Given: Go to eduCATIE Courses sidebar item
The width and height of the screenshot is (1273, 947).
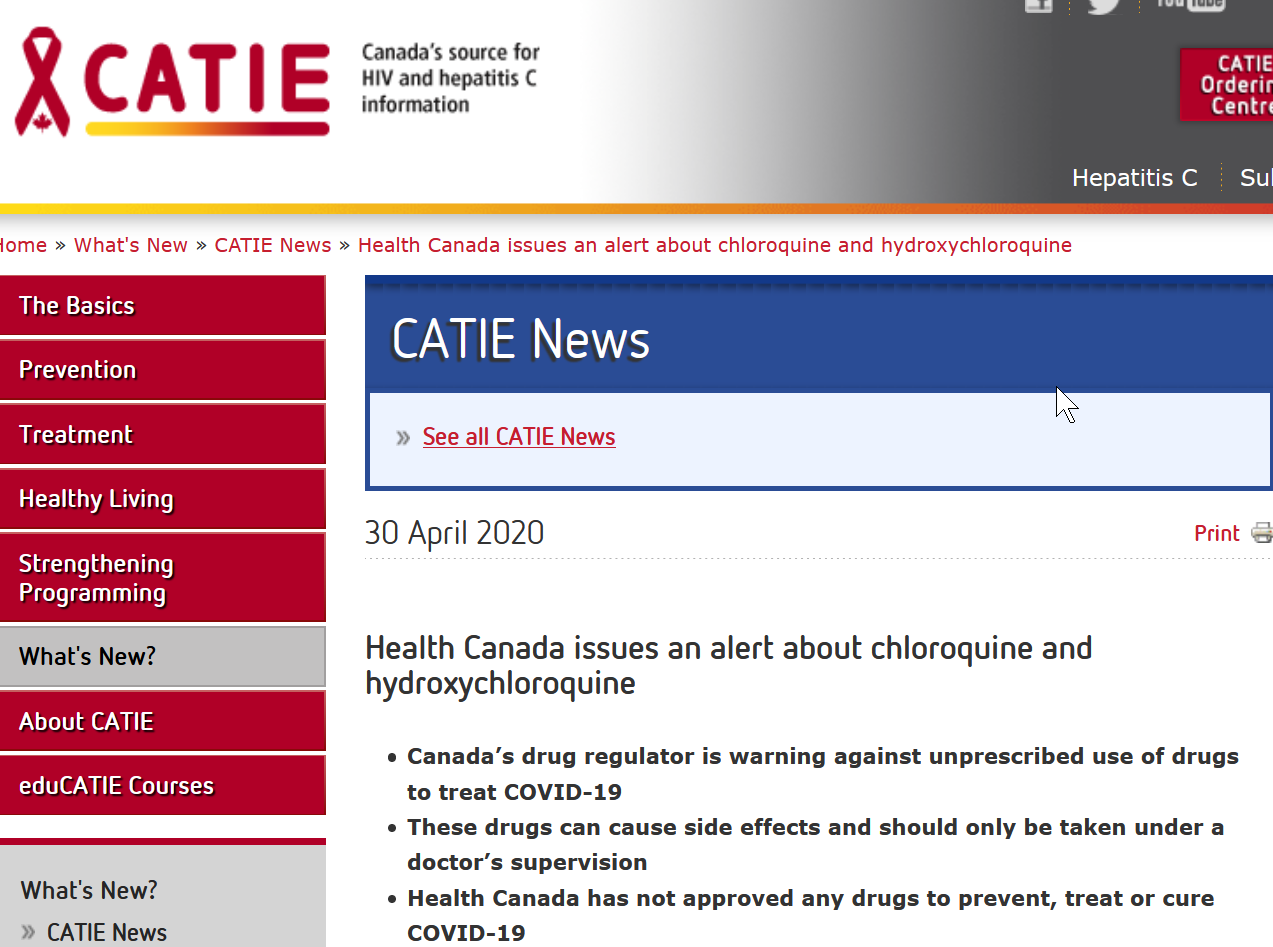Looking at the screenshot, I should click(163, 785).
